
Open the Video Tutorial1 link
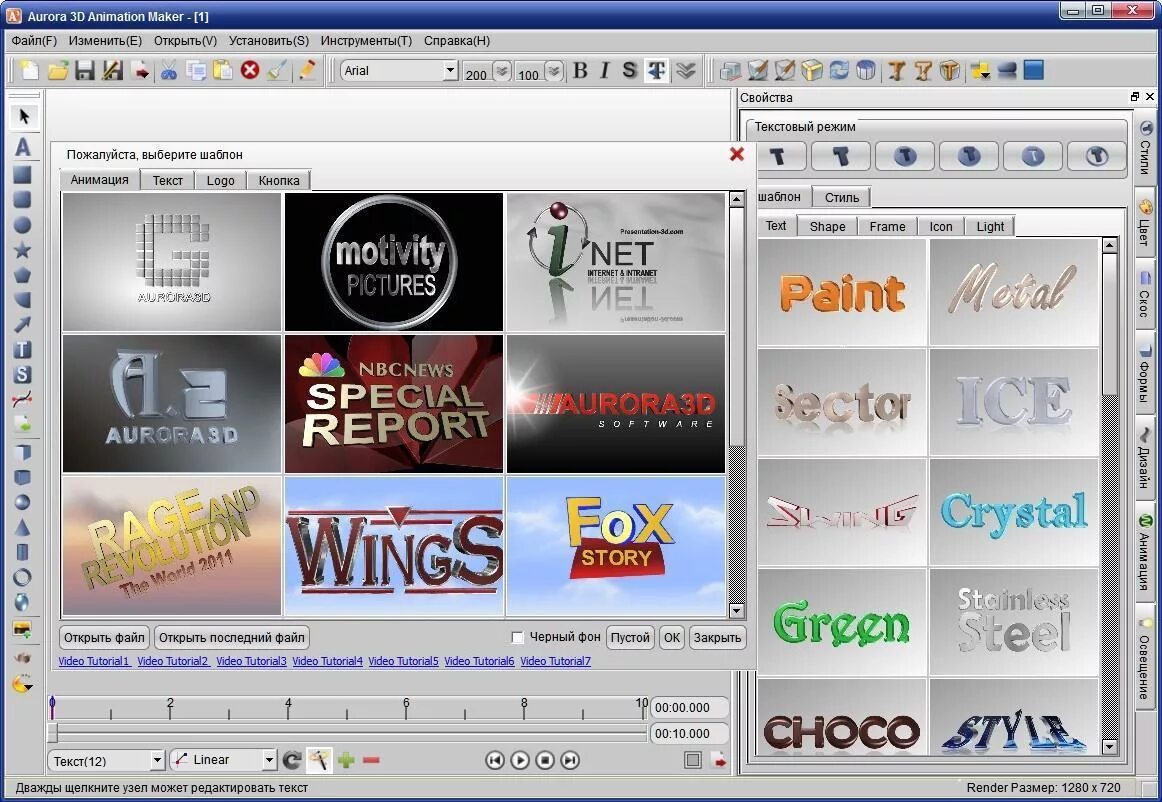(94, 661)
